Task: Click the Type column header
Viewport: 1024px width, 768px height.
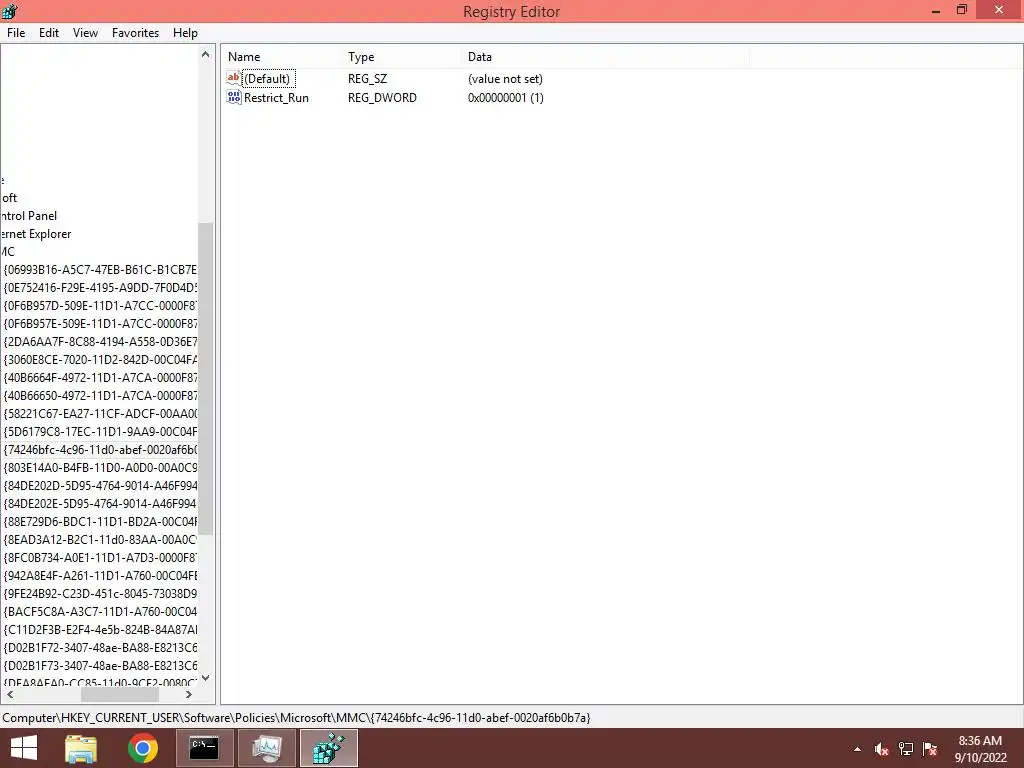Action: pyautogui.click(x=402, y=57)
